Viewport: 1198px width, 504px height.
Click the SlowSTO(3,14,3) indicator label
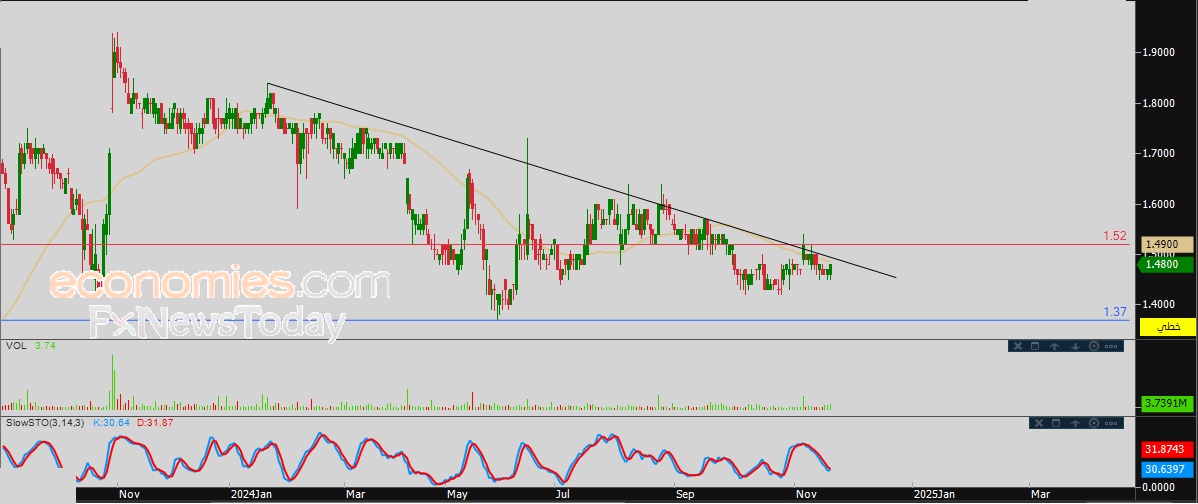click(x=46, y=422)
